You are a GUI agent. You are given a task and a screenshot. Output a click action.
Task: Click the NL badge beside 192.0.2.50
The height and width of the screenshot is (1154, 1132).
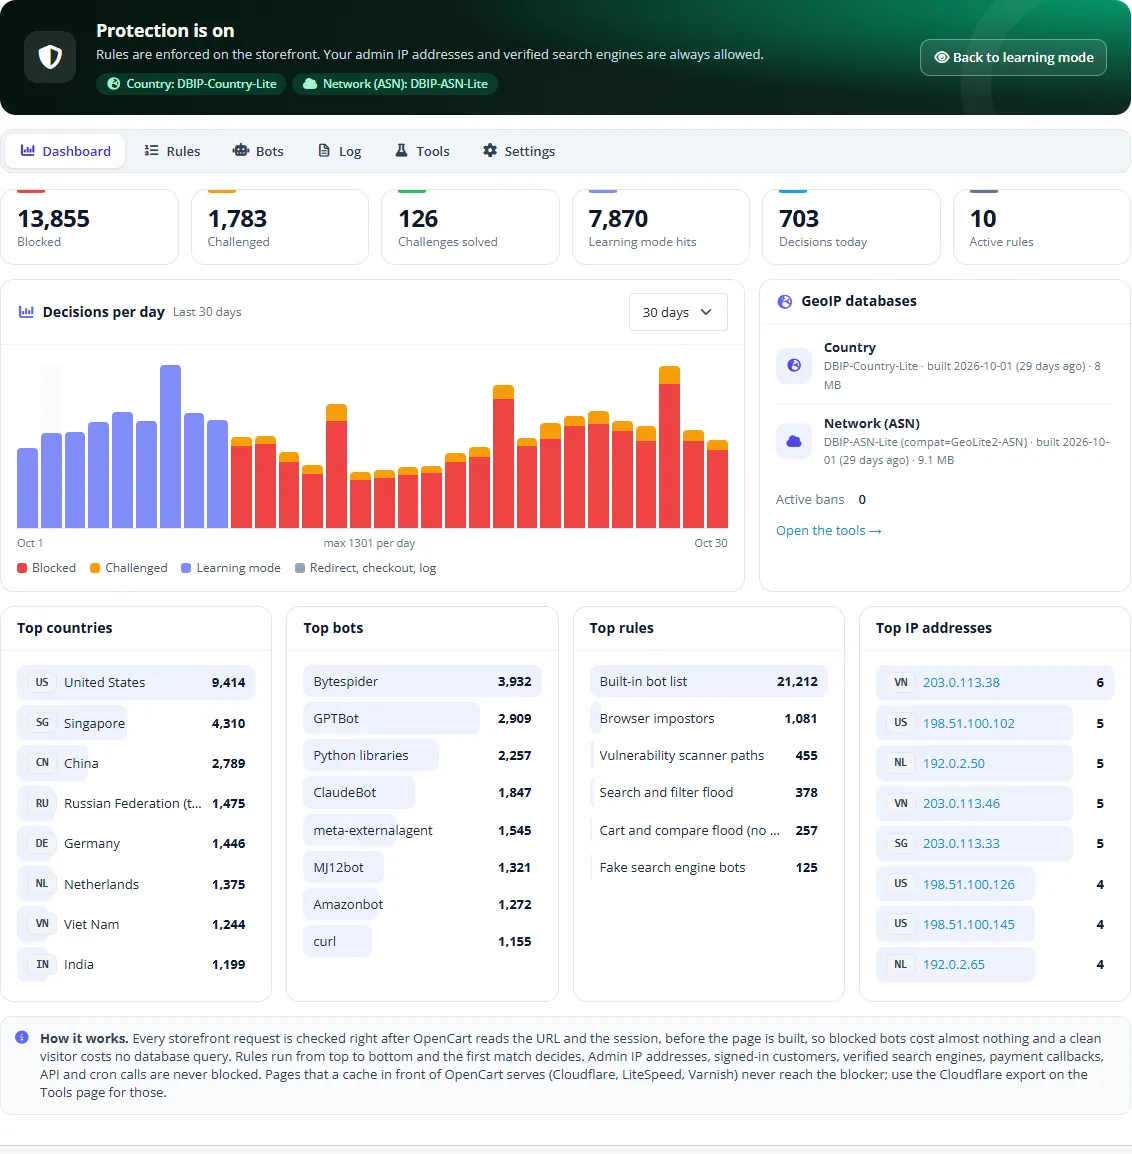[x=901, y=763]
